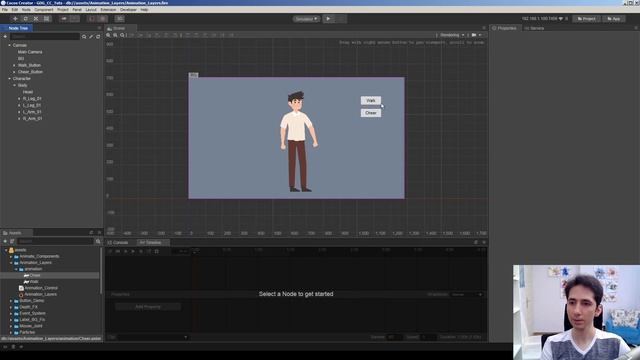Select the Rect transform tool in toolbar

click(47, 19)
